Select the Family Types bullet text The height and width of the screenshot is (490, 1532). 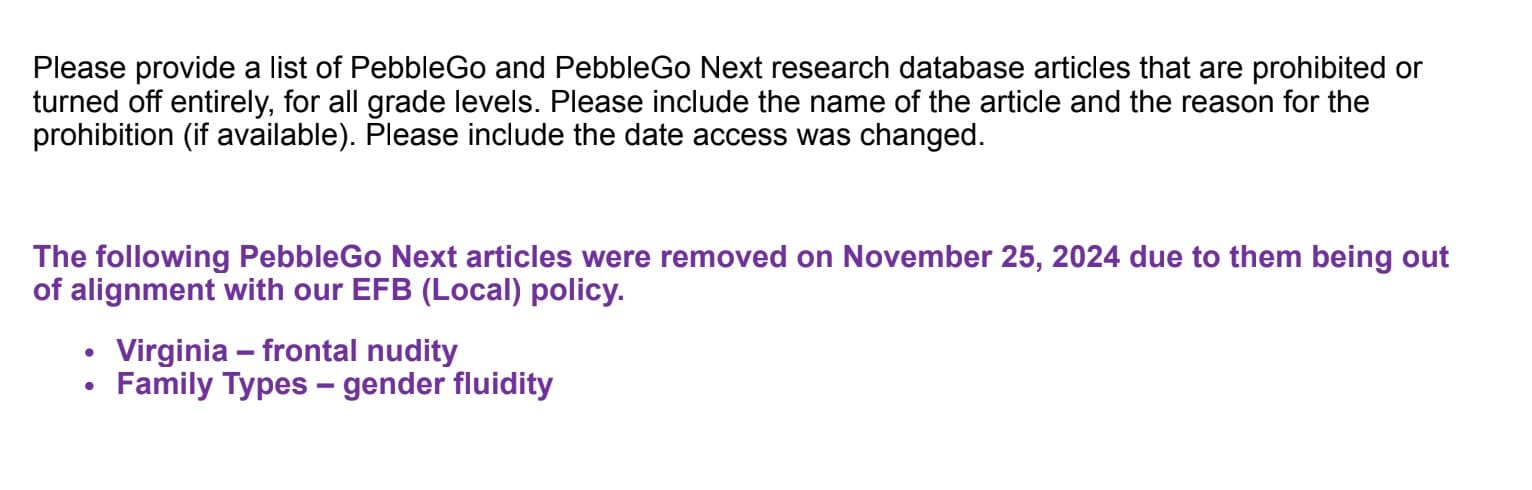coord(211,384)
